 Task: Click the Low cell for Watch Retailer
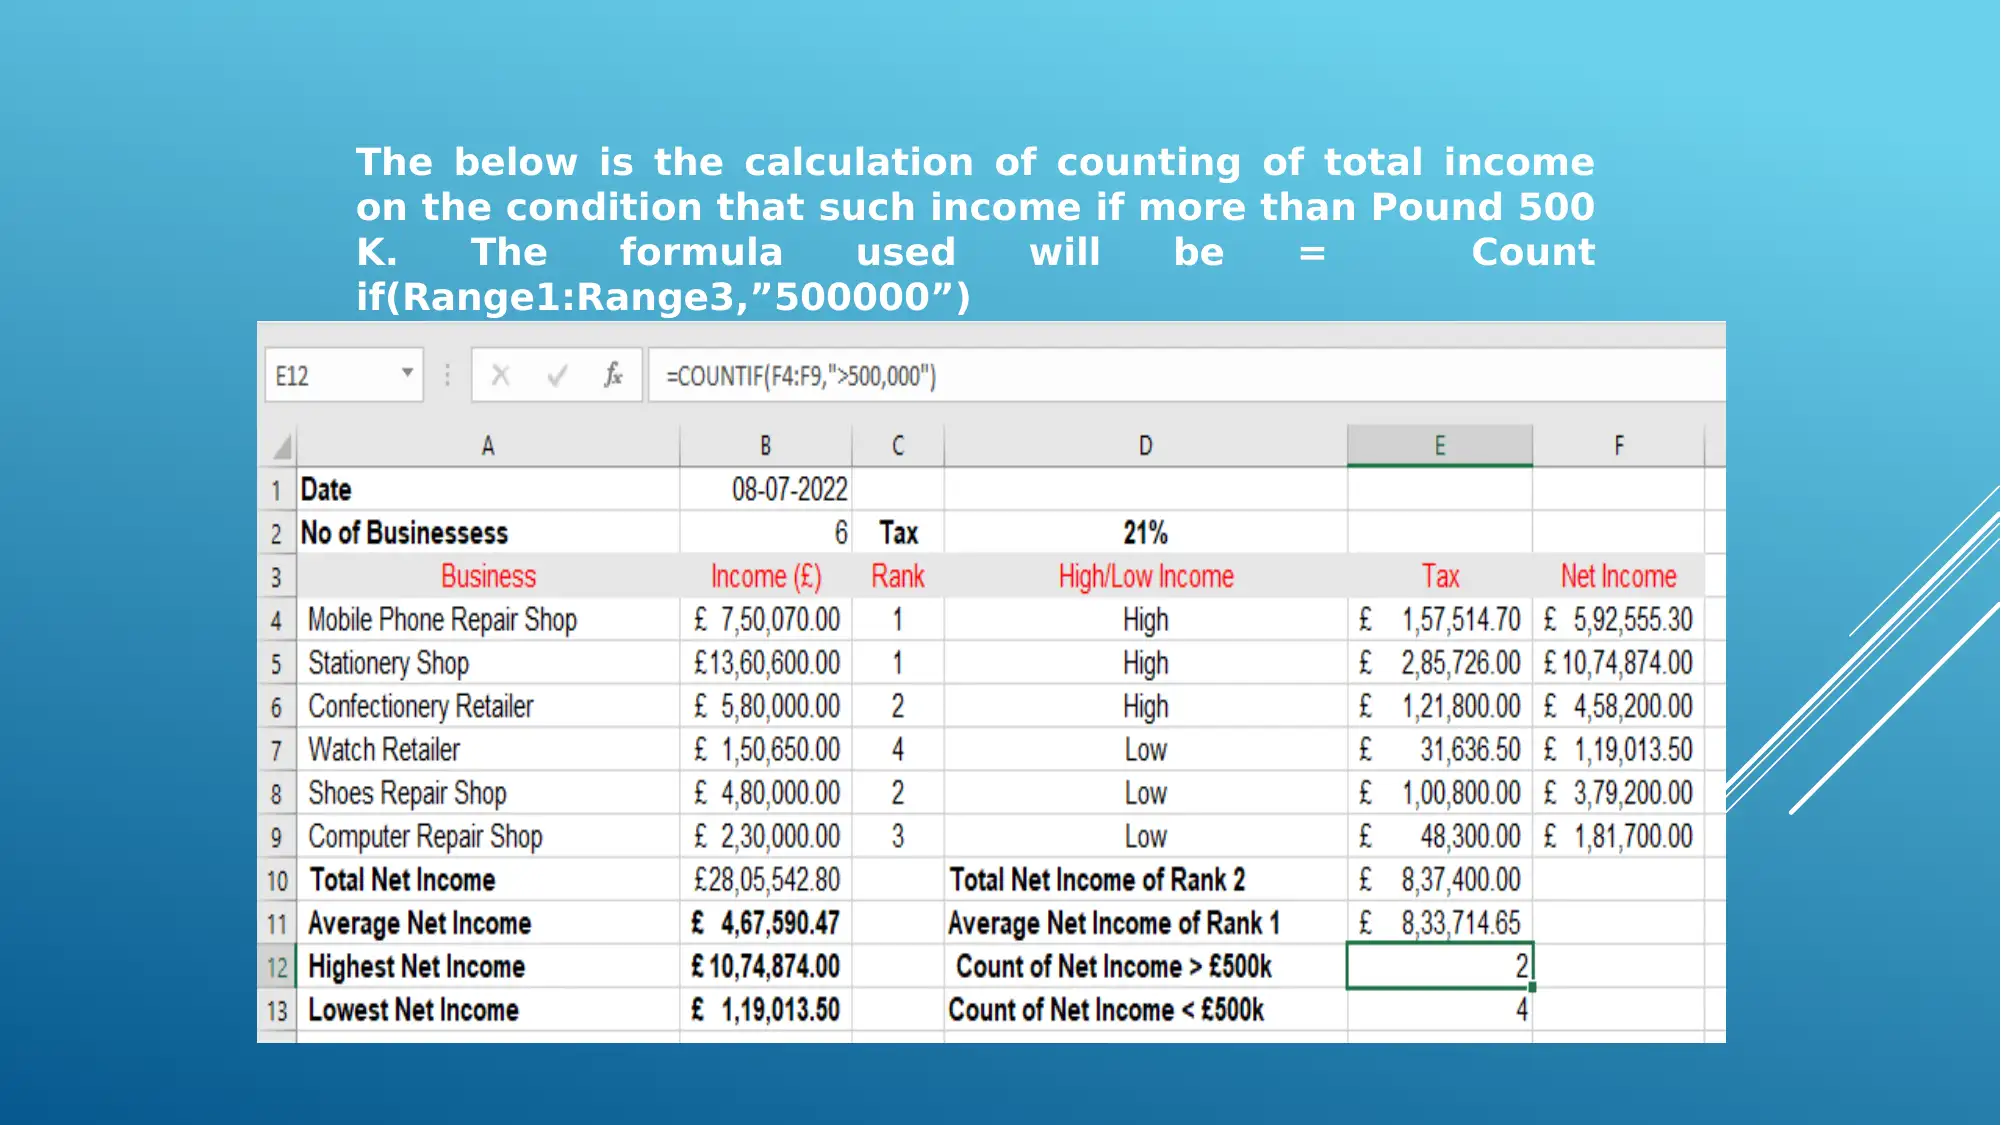point(1146,750)
